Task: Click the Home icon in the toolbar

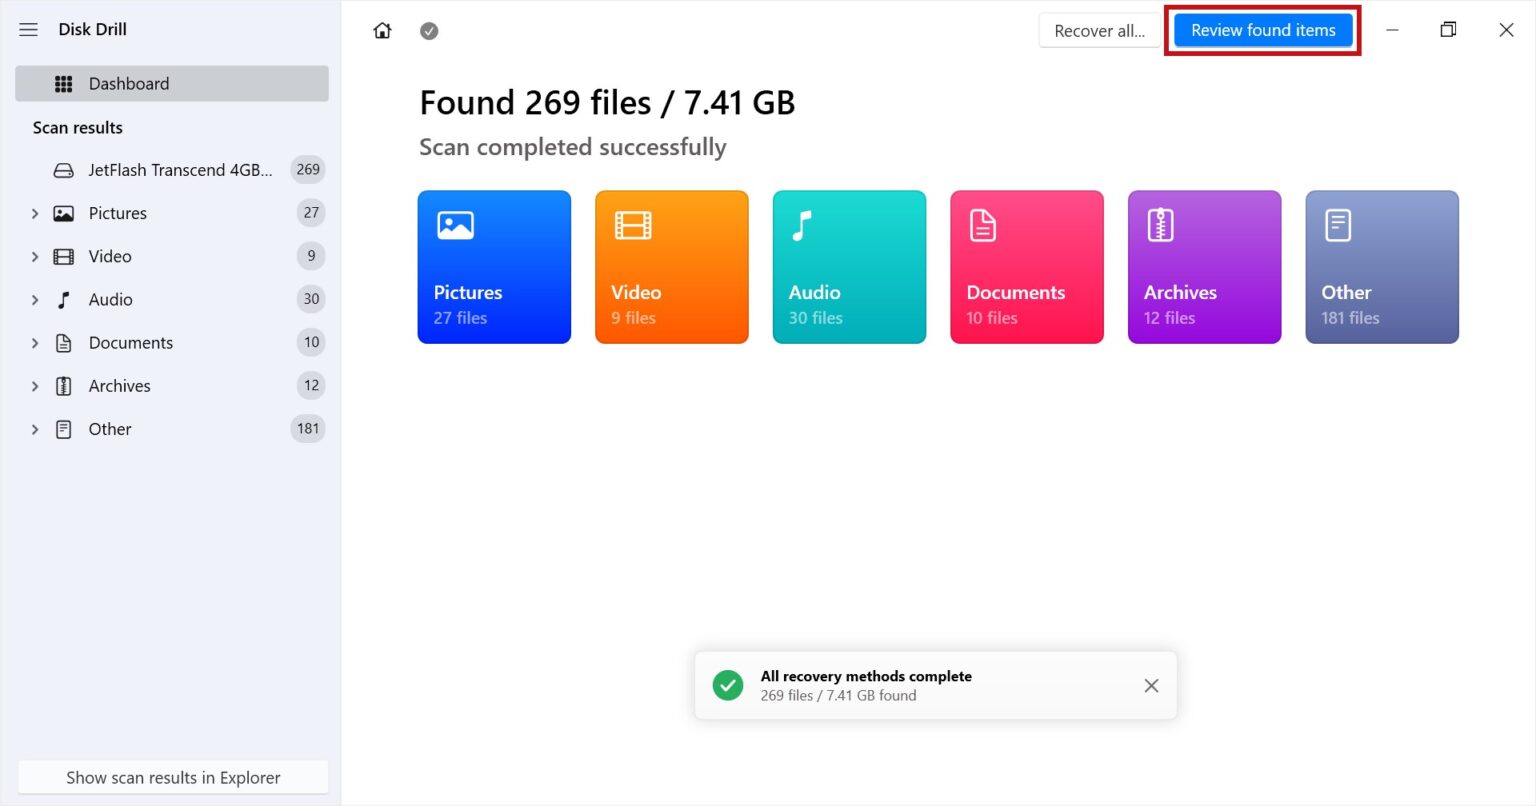Action: (382, 30)
